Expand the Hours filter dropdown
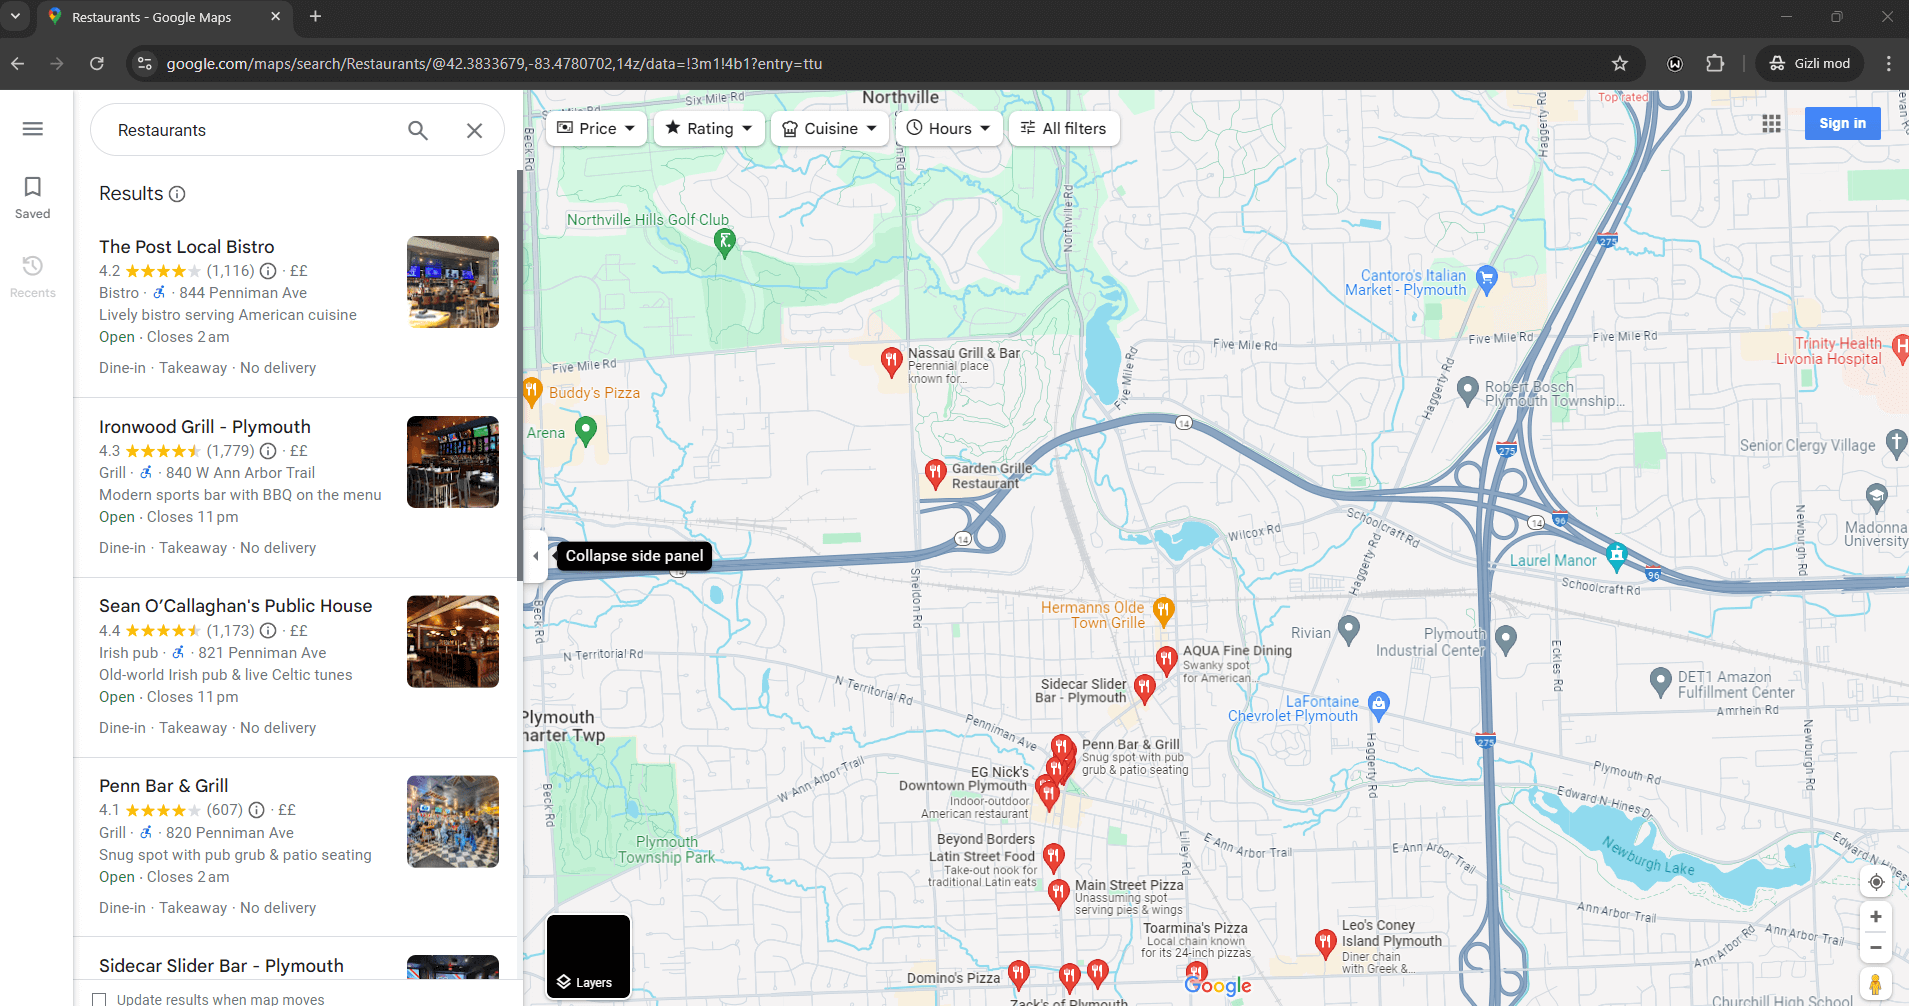Image resolution: width=1909 pixels, height=1006 pixels. pos(948,128)
